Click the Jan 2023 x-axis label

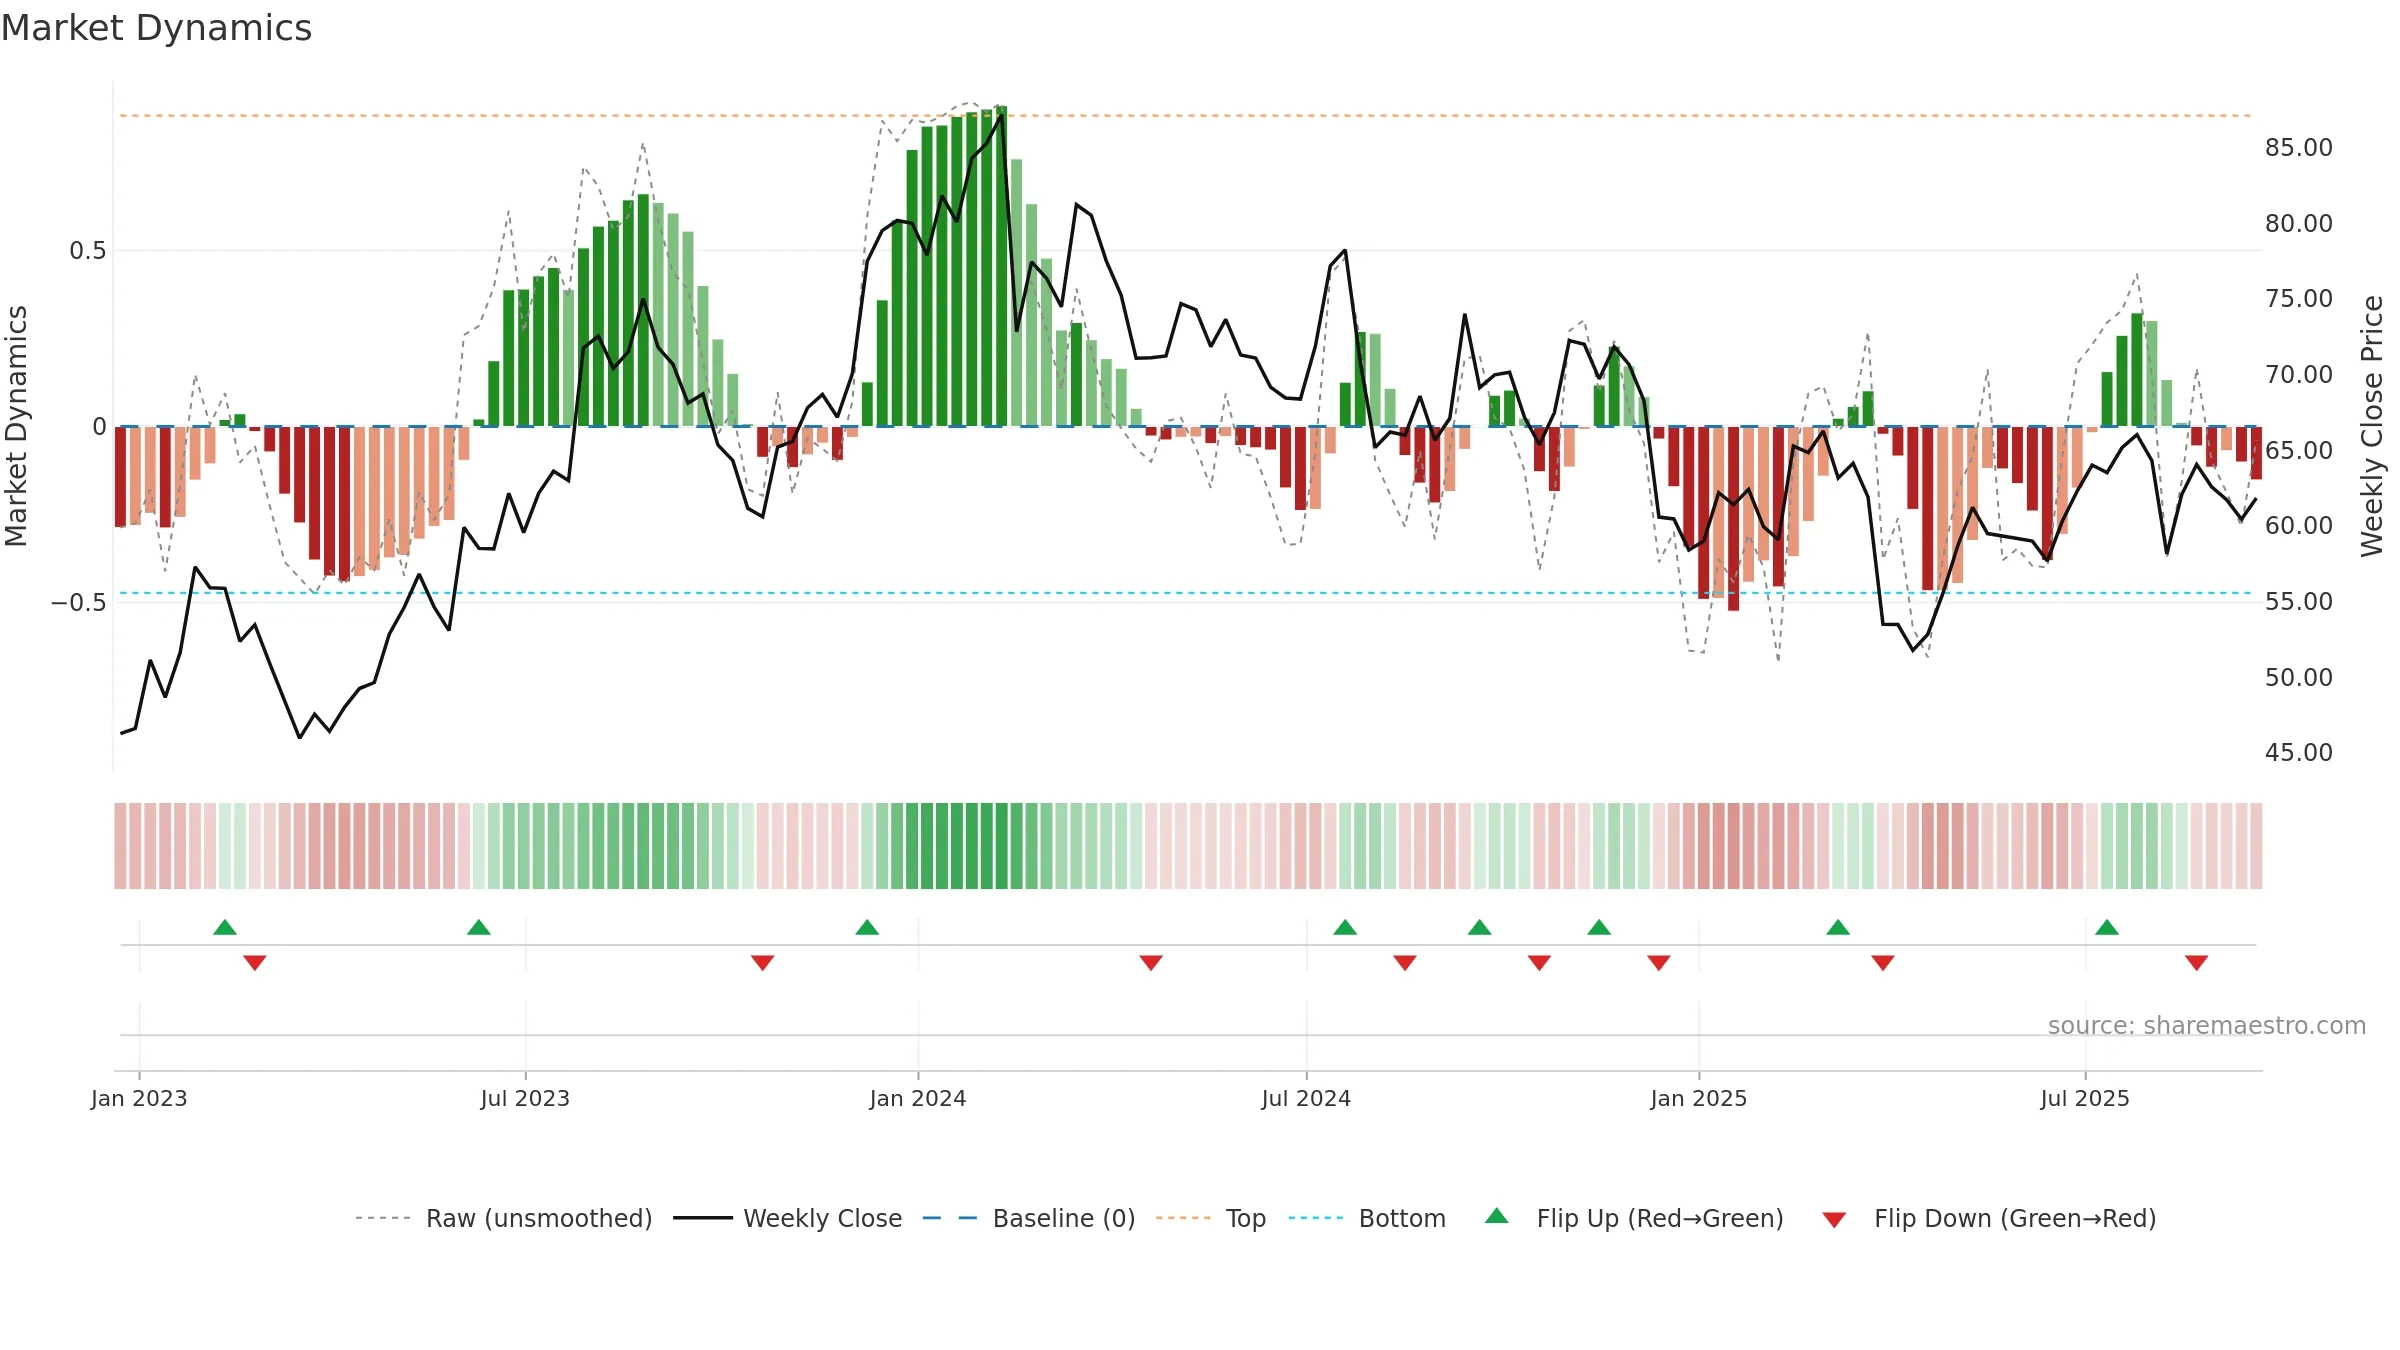(x=139, y=1098)
